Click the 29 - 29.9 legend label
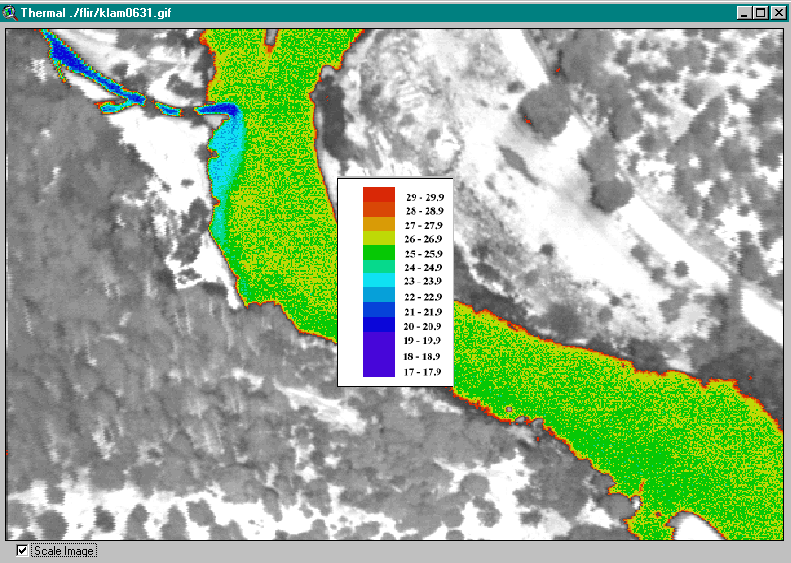The image size is (791, 563). 425,197
